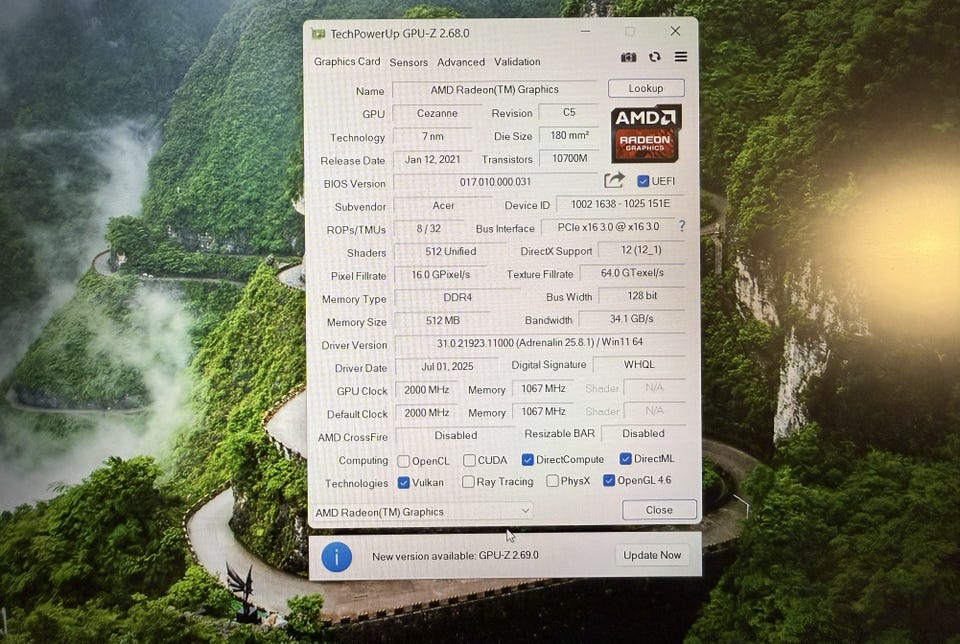Enable the CUDA checkbox

[469, 460]
